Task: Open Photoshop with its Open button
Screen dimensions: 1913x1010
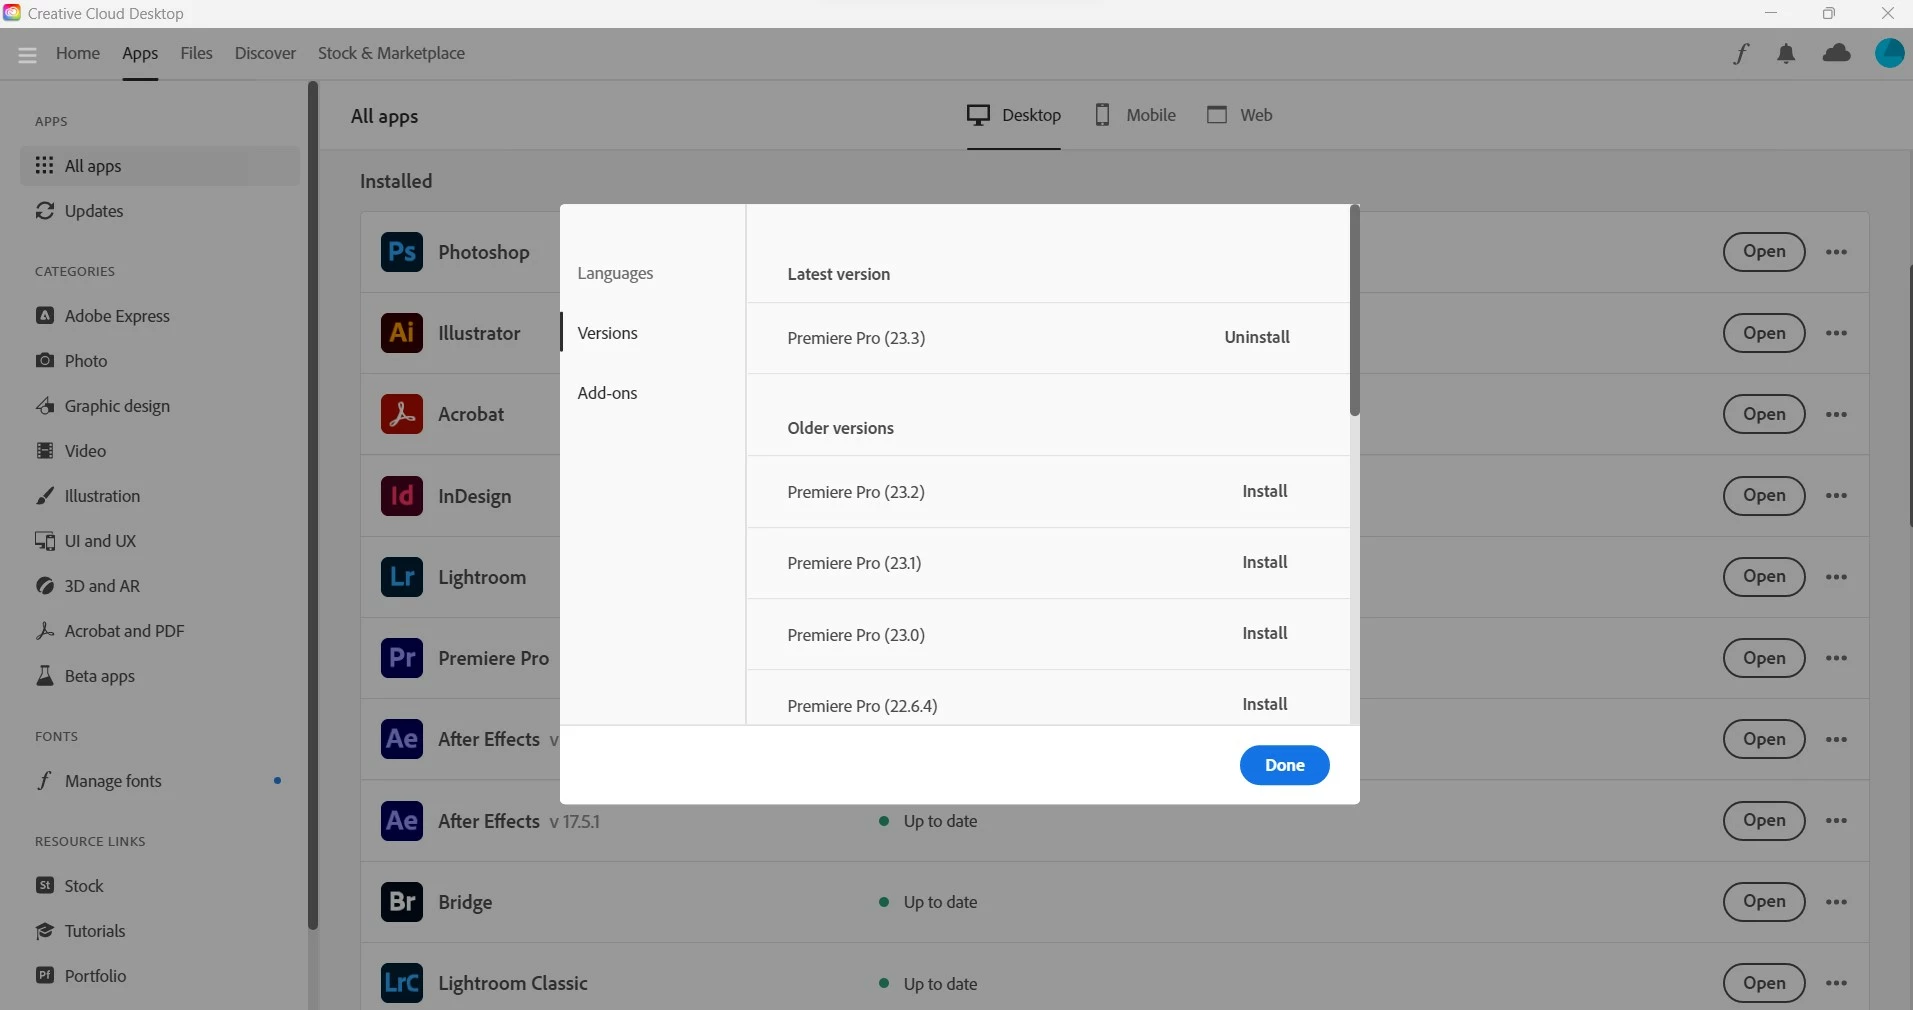Action: point(1764,252)
